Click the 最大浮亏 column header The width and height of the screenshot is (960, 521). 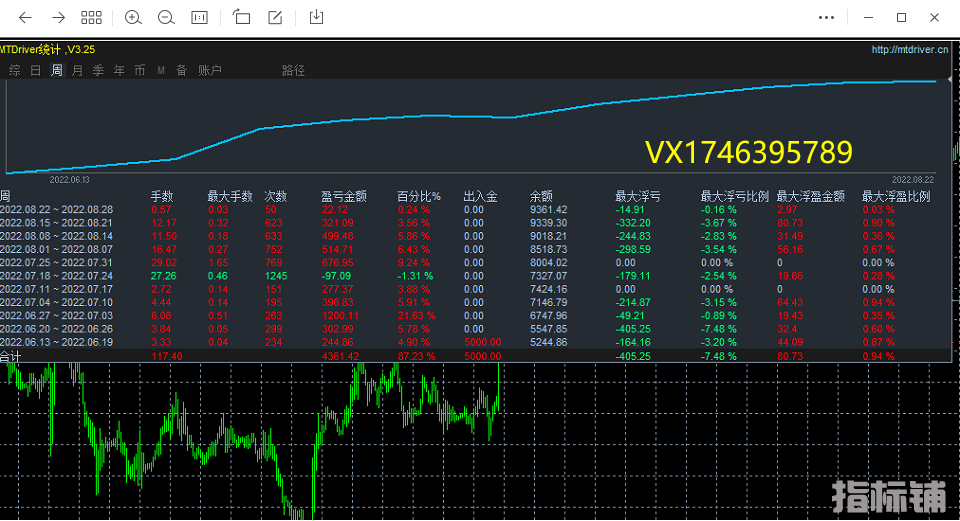click(x=635, y=196)
